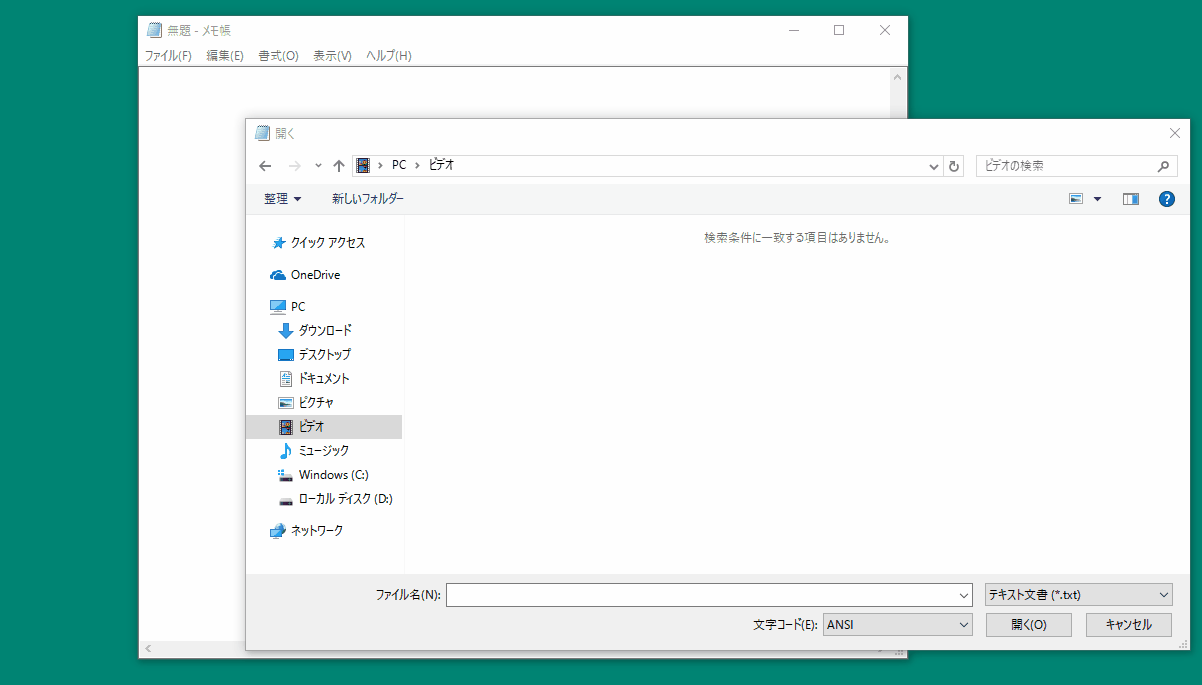Open テキスト文書 (*.txt) file type dropdown

tap(1078, 595)
